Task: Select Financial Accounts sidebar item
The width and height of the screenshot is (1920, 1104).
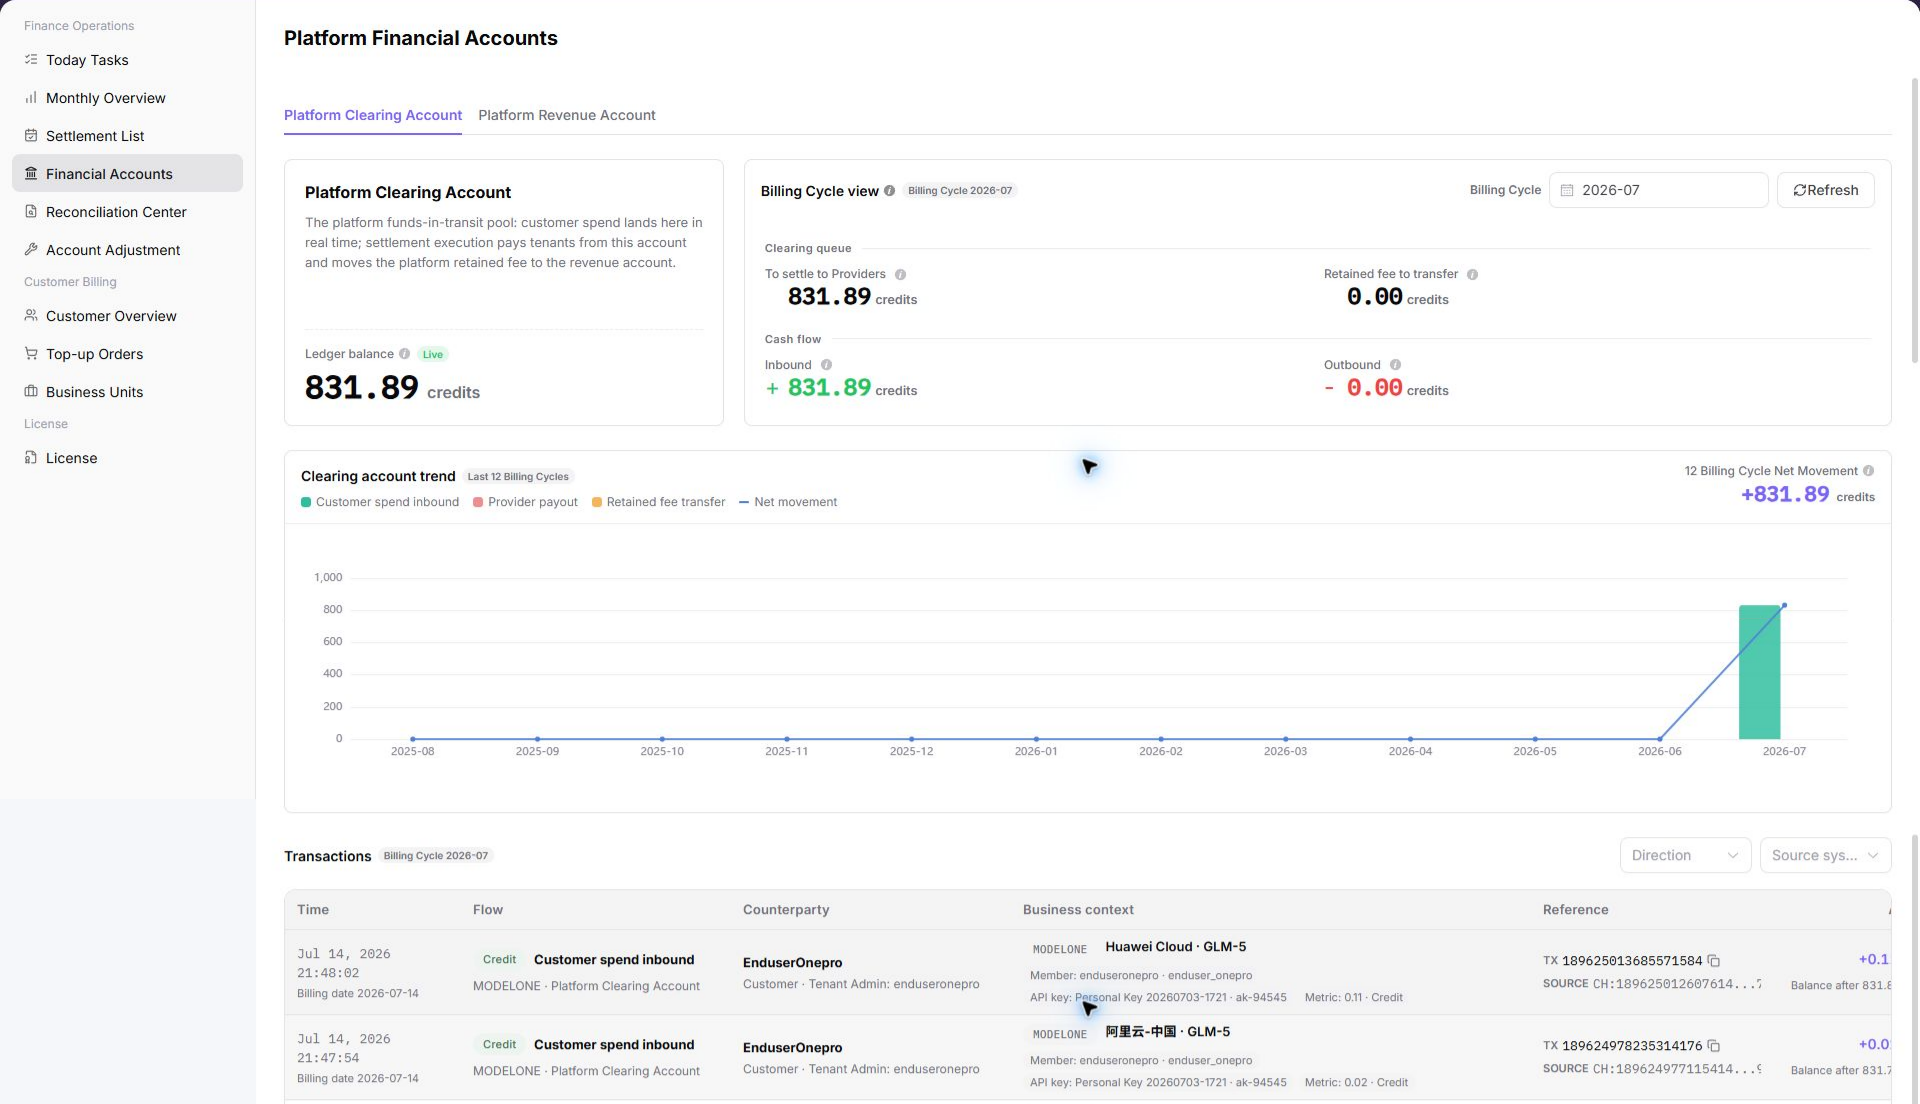Action: coord(127,174)
